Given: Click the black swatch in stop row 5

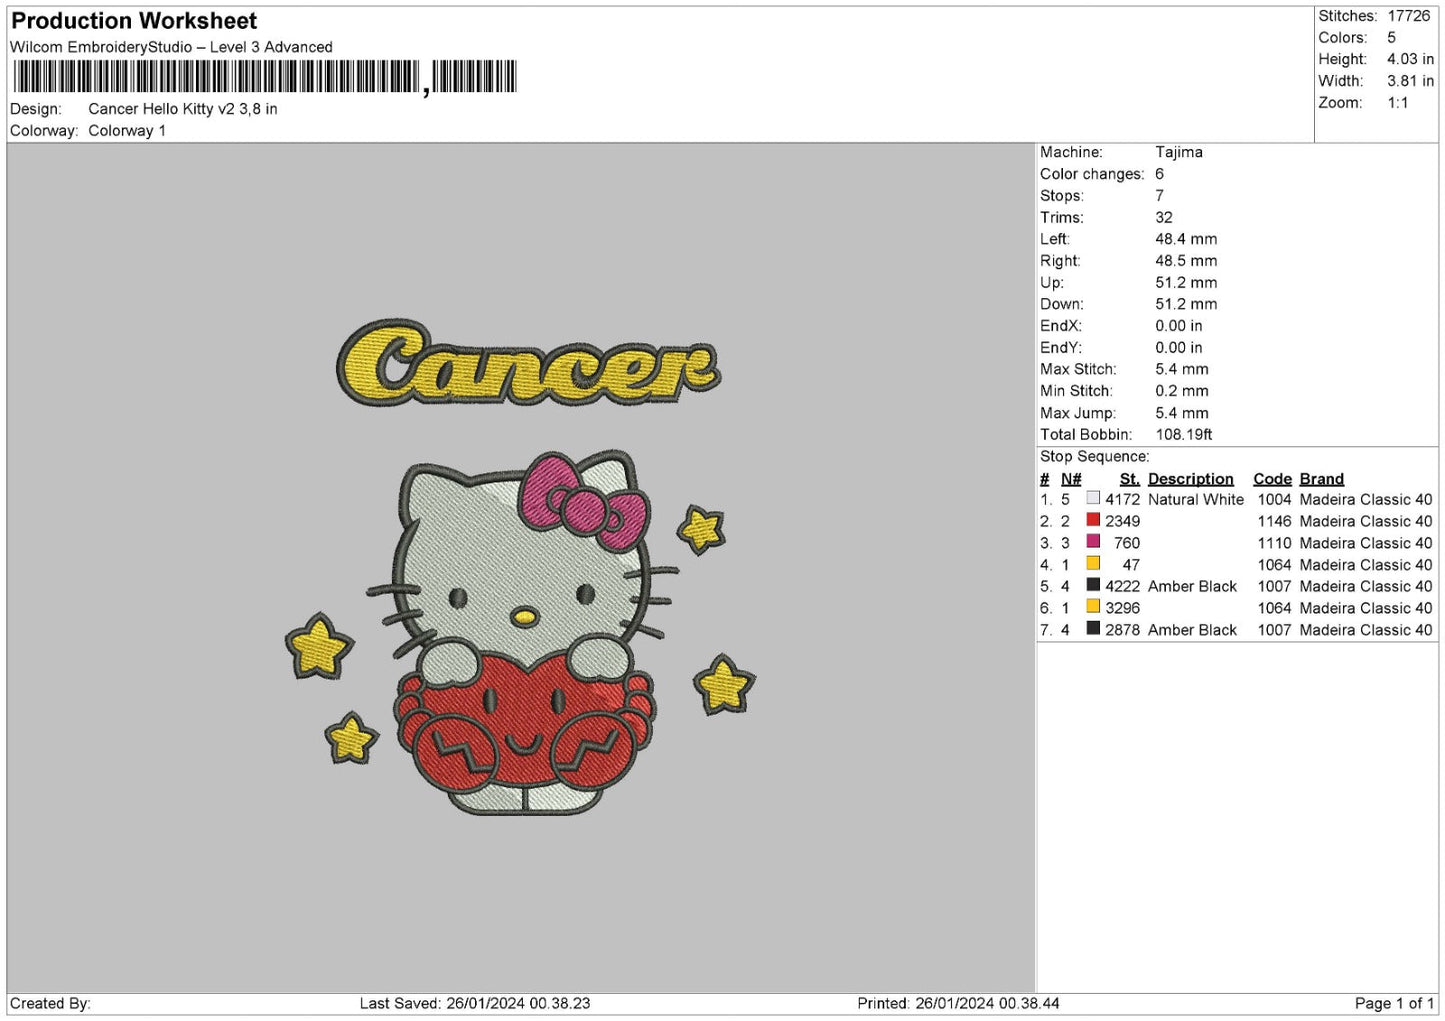Looking at the screenshot, I should point(1093,585).
